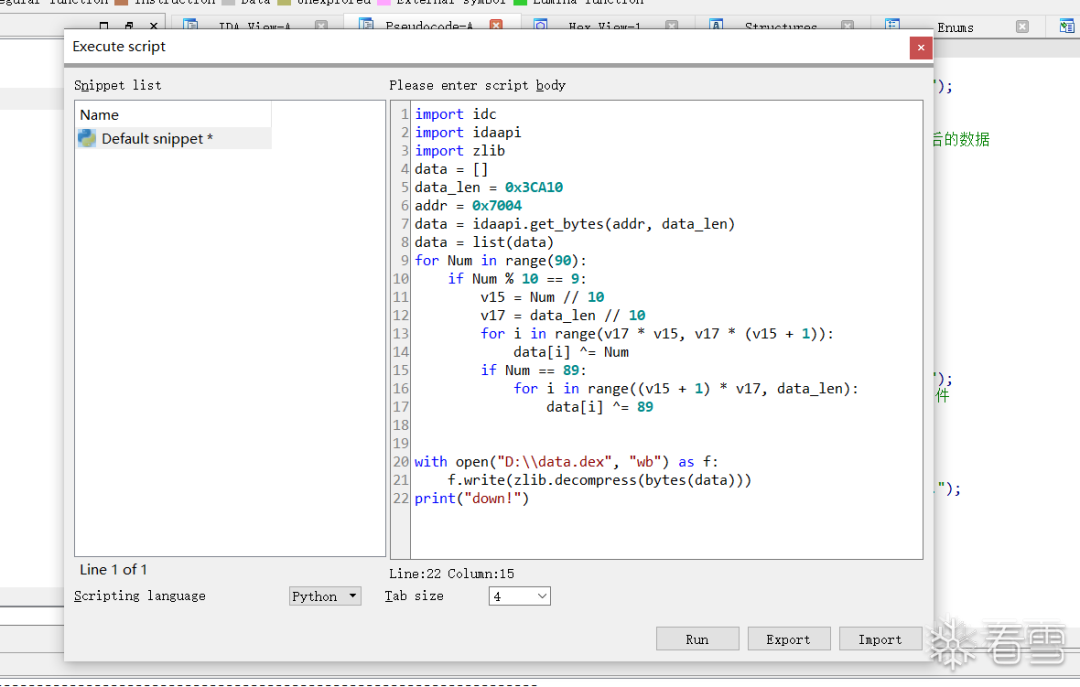
Task: Close the Enums tab
Action: pos(1022,27)
